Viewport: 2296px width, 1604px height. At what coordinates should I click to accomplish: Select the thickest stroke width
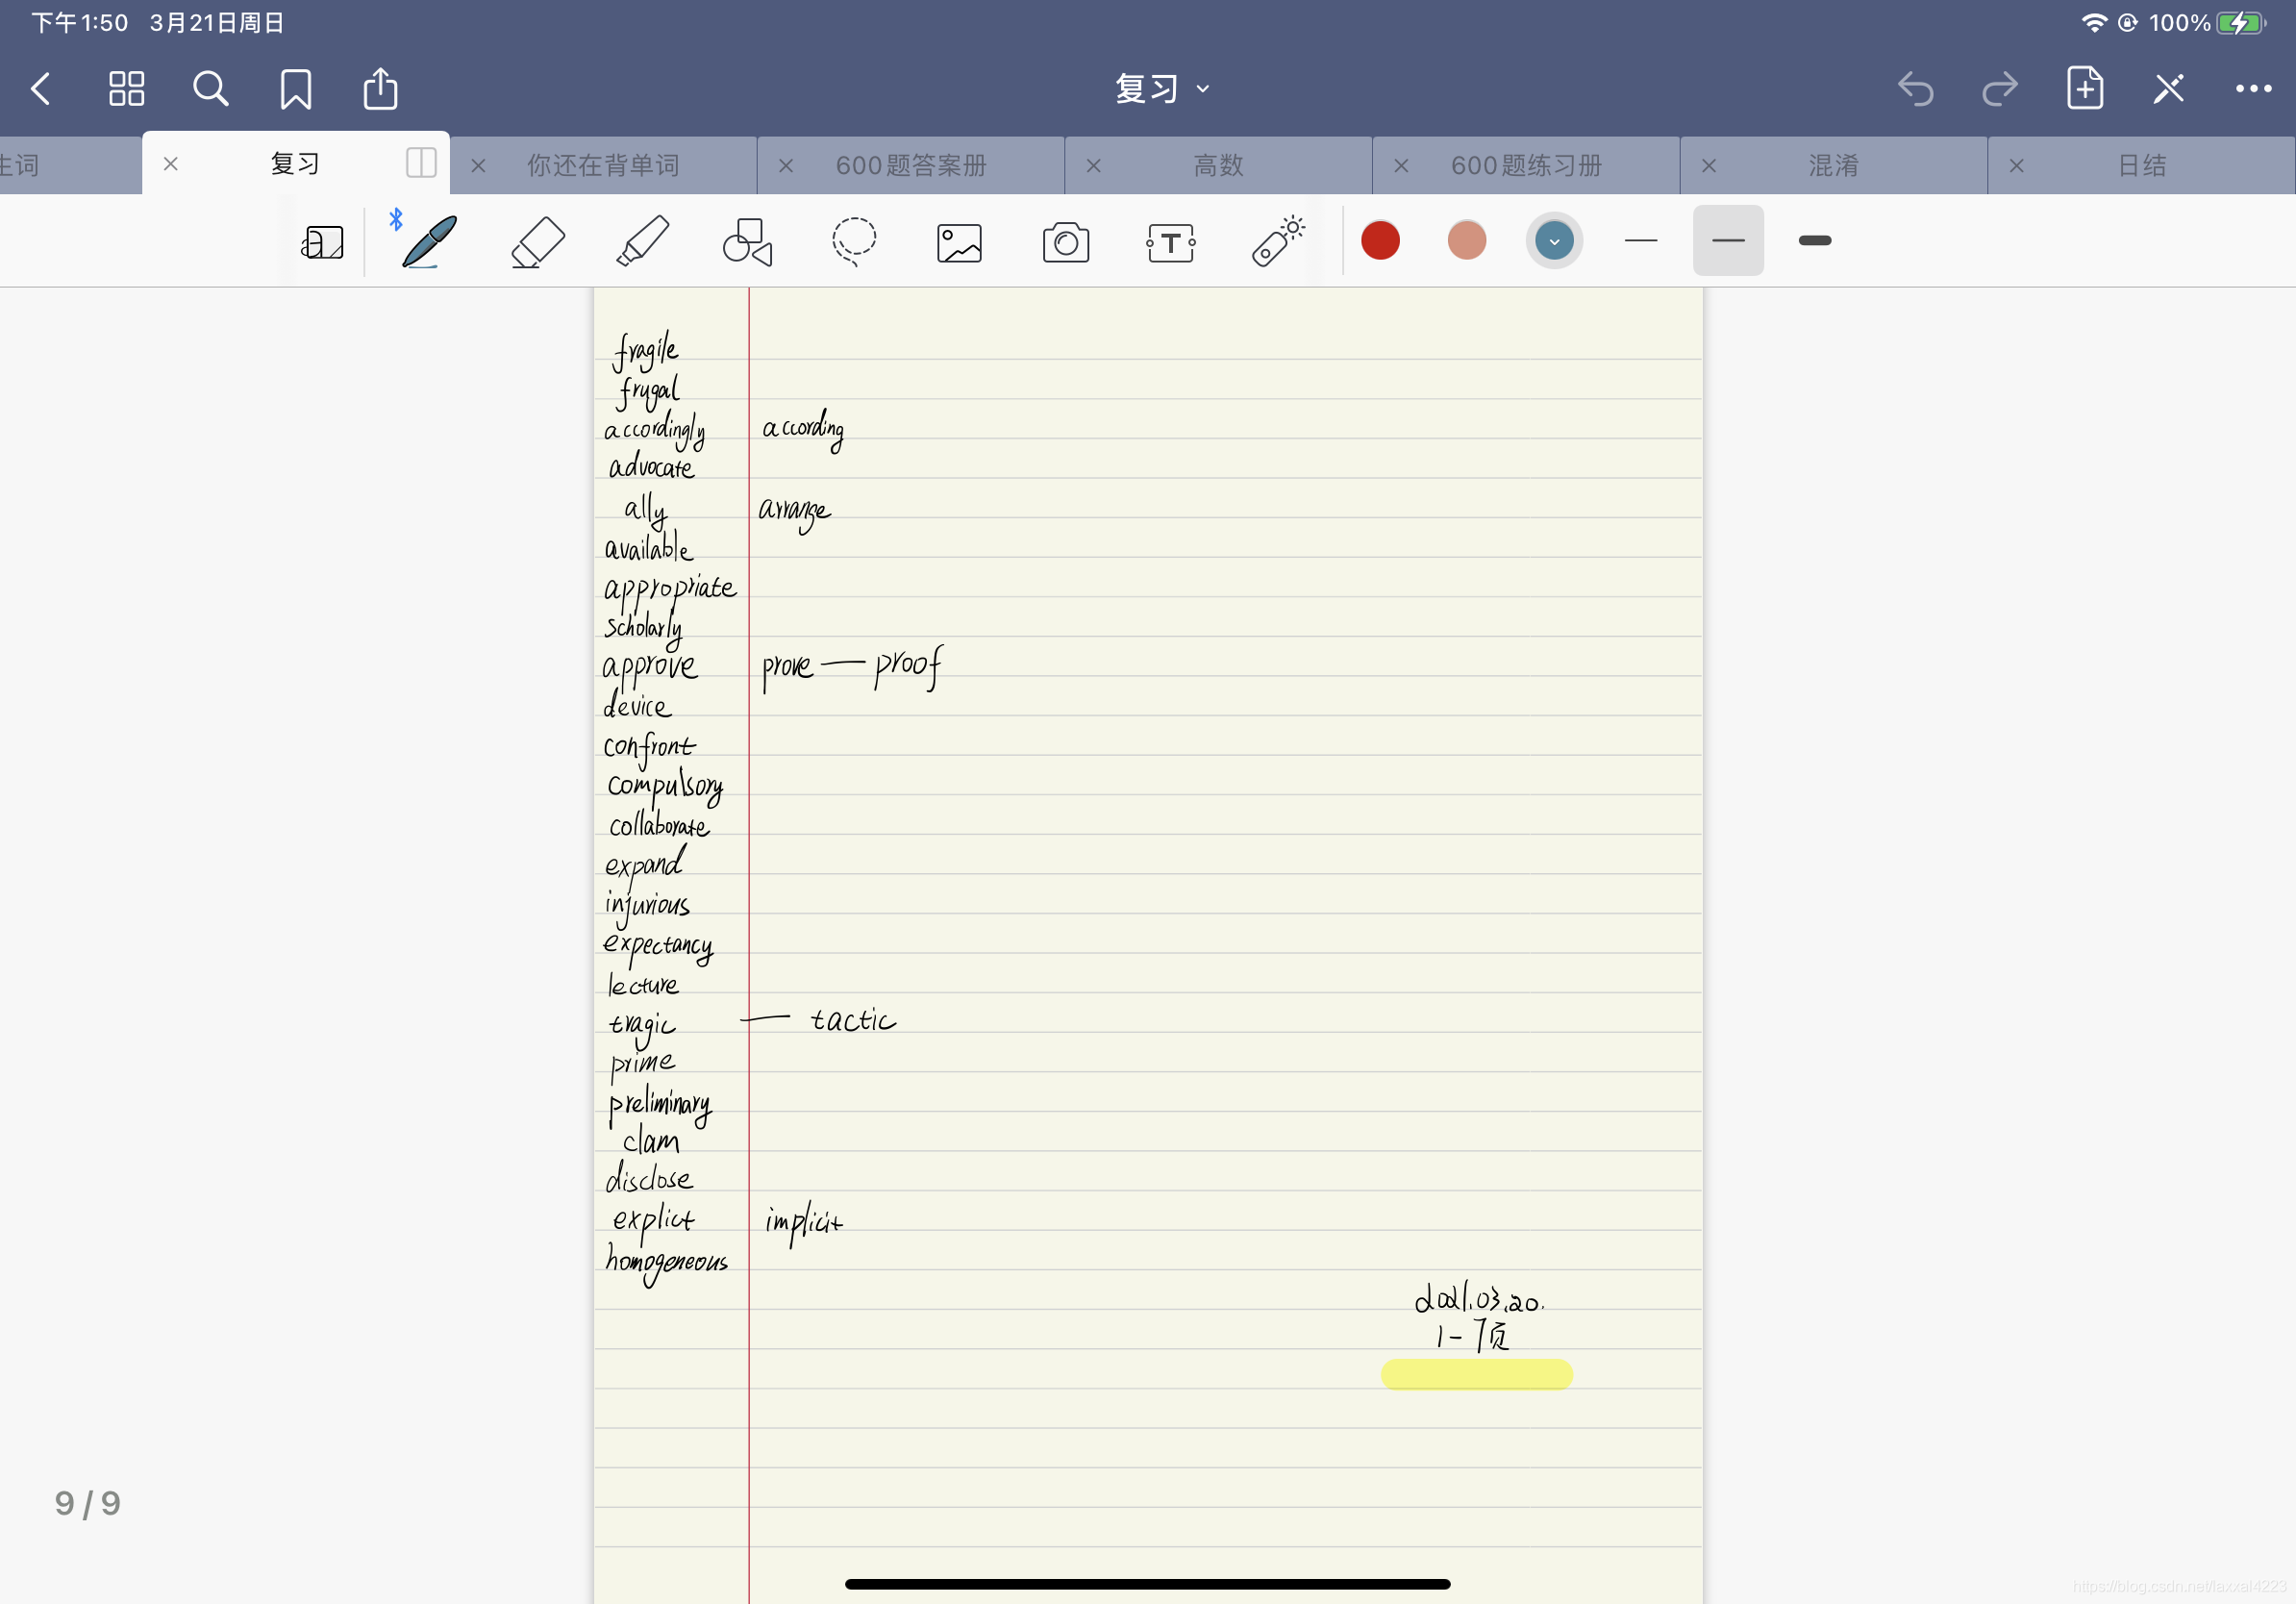[x=1815, y=240]
